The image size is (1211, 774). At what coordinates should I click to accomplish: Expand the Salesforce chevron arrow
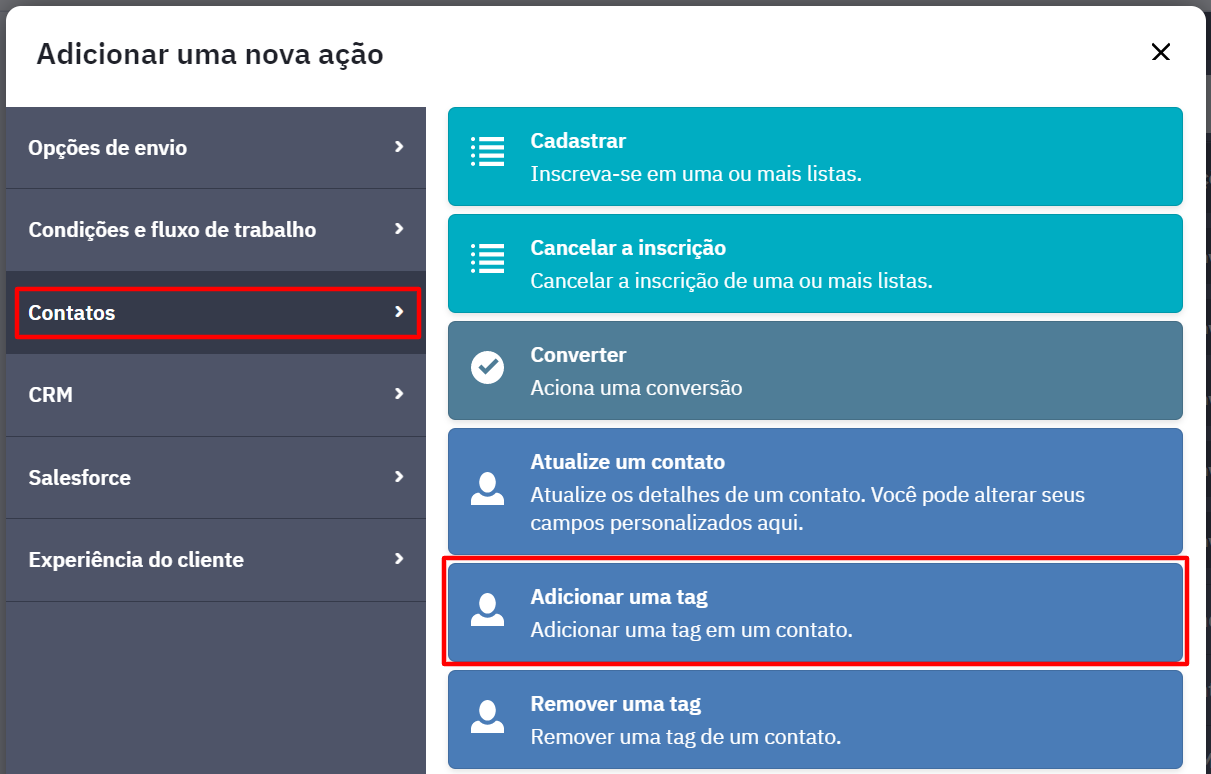(399, 477)
